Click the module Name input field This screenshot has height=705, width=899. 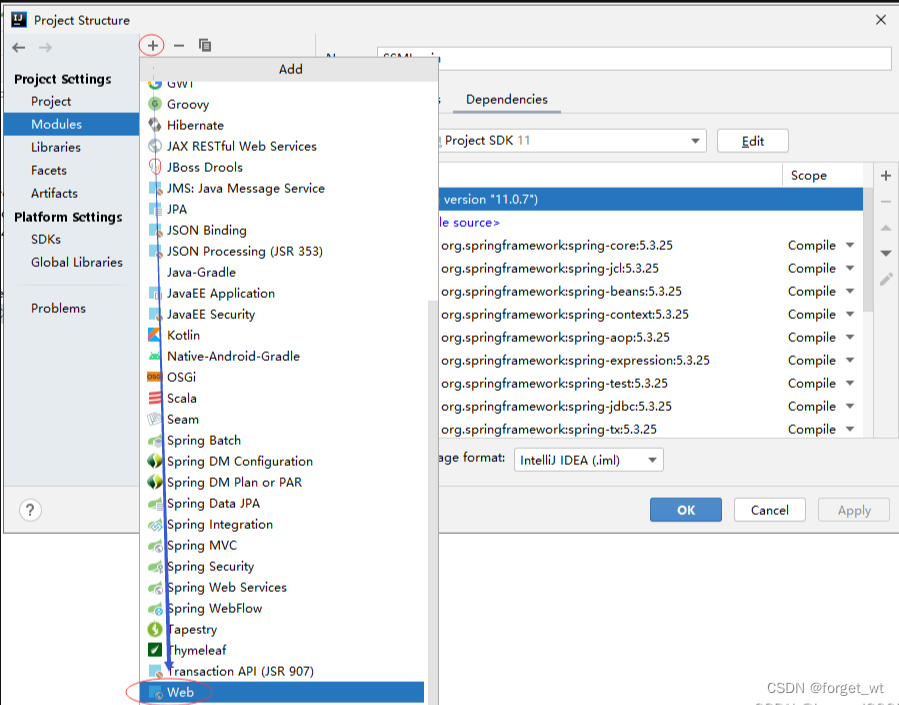(x=634, y=59)
